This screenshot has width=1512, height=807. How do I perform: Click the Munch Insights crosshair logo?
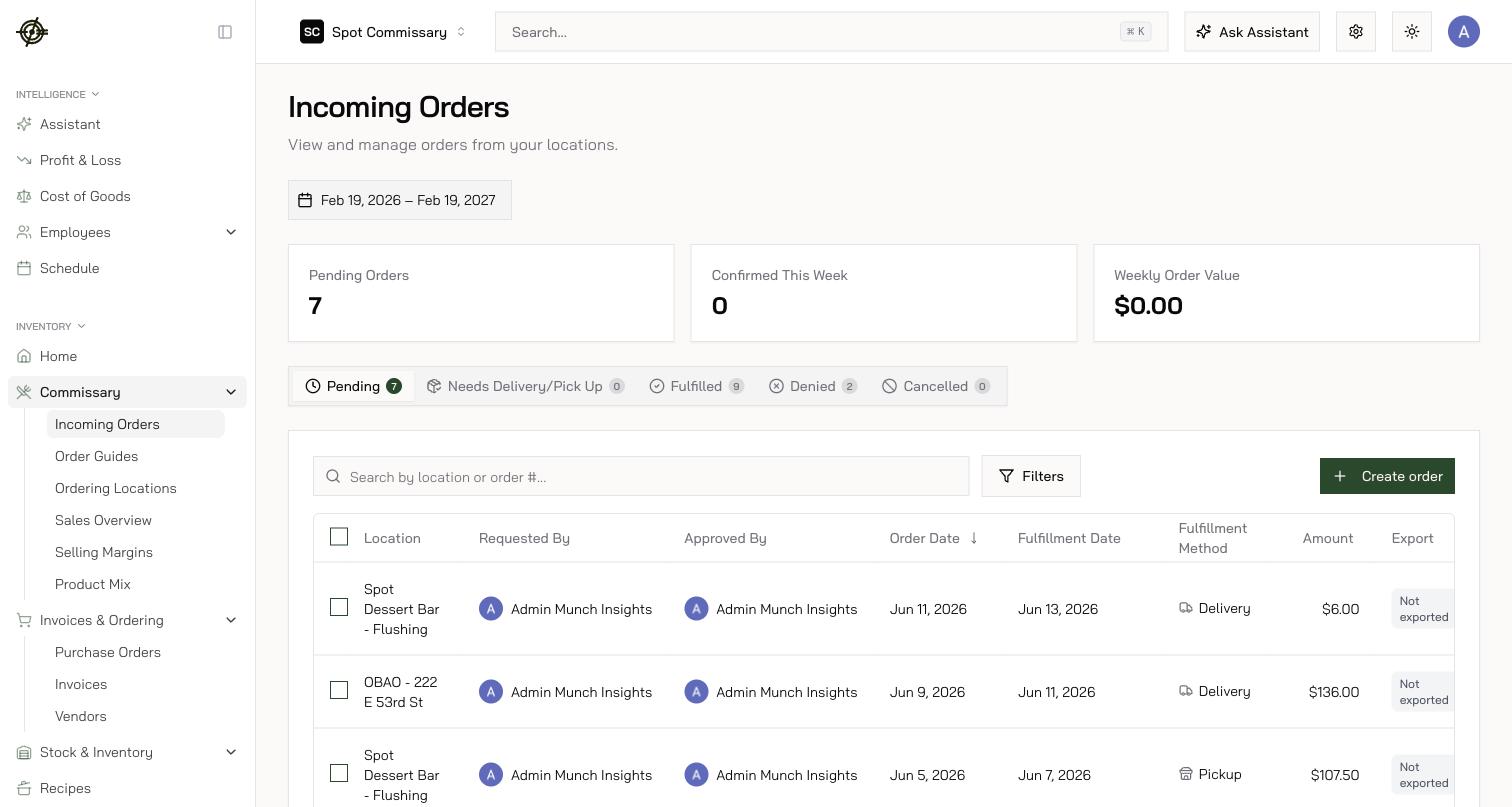32,32
